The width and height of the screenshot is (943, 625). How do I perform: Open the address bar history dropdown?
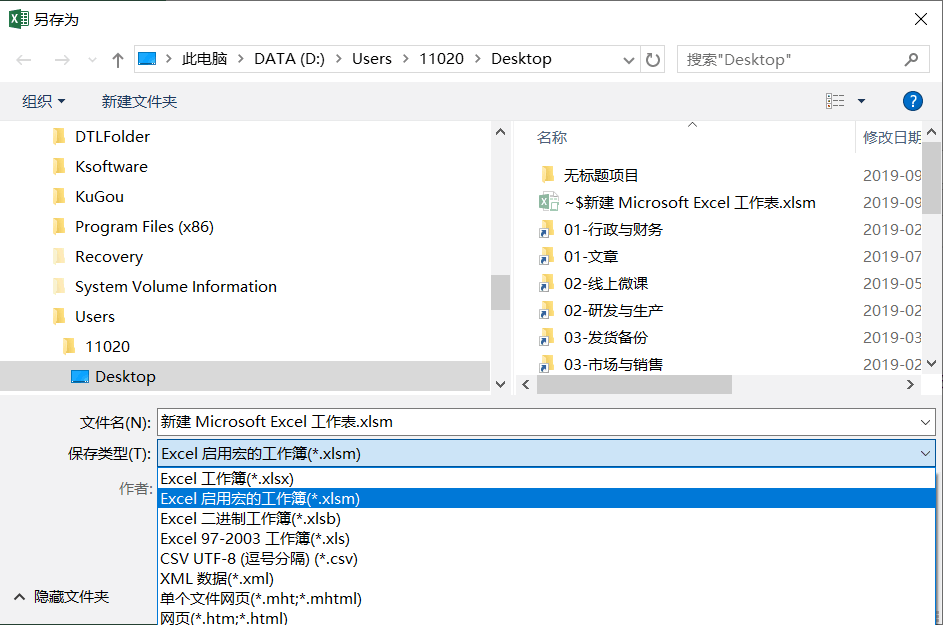628,60
